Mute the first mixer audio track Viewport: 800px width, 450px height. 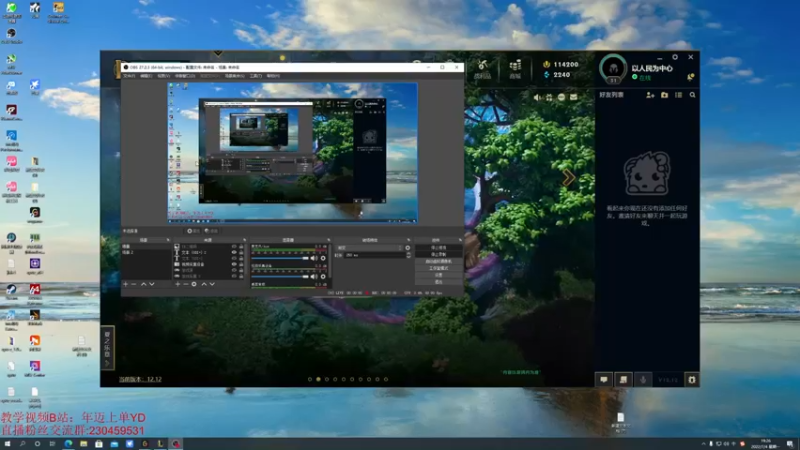[314, 258]
